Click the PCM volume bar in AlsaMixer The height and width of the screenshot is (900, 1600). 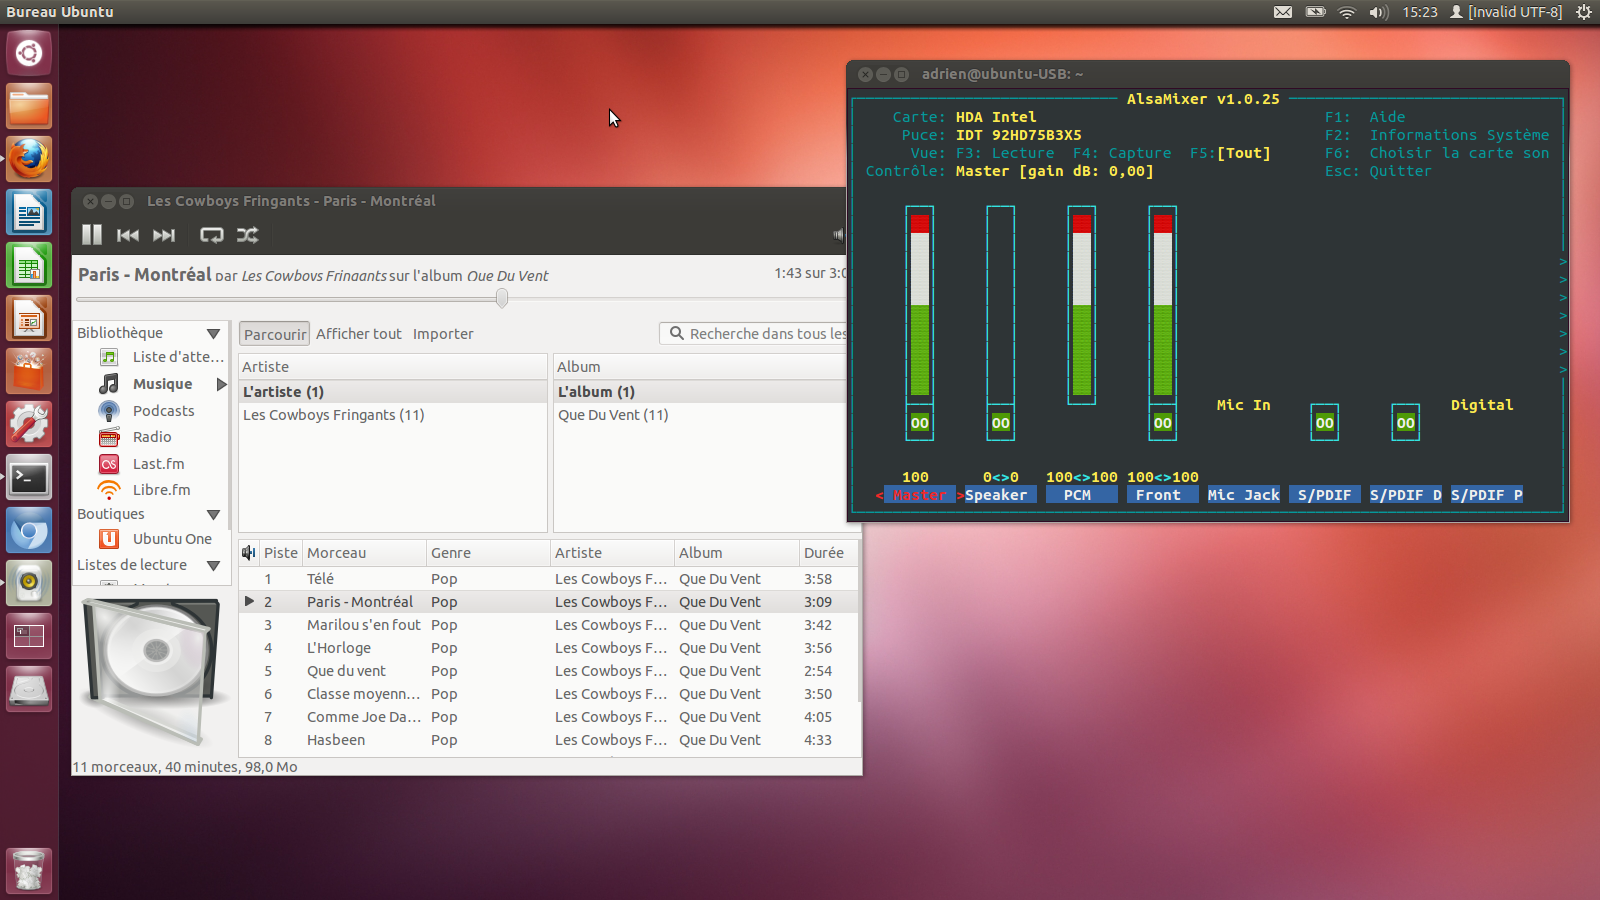tap(1081, 305)
